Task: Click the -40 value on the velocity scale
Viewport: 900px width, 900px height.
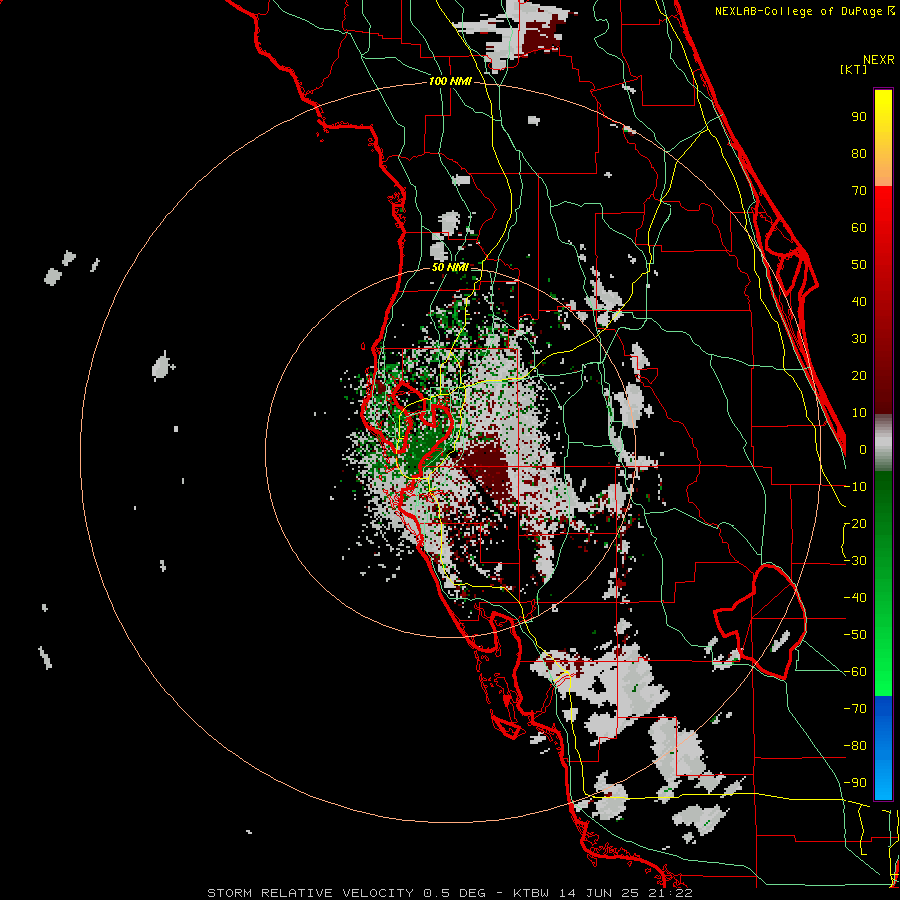Action: [855, 598]
